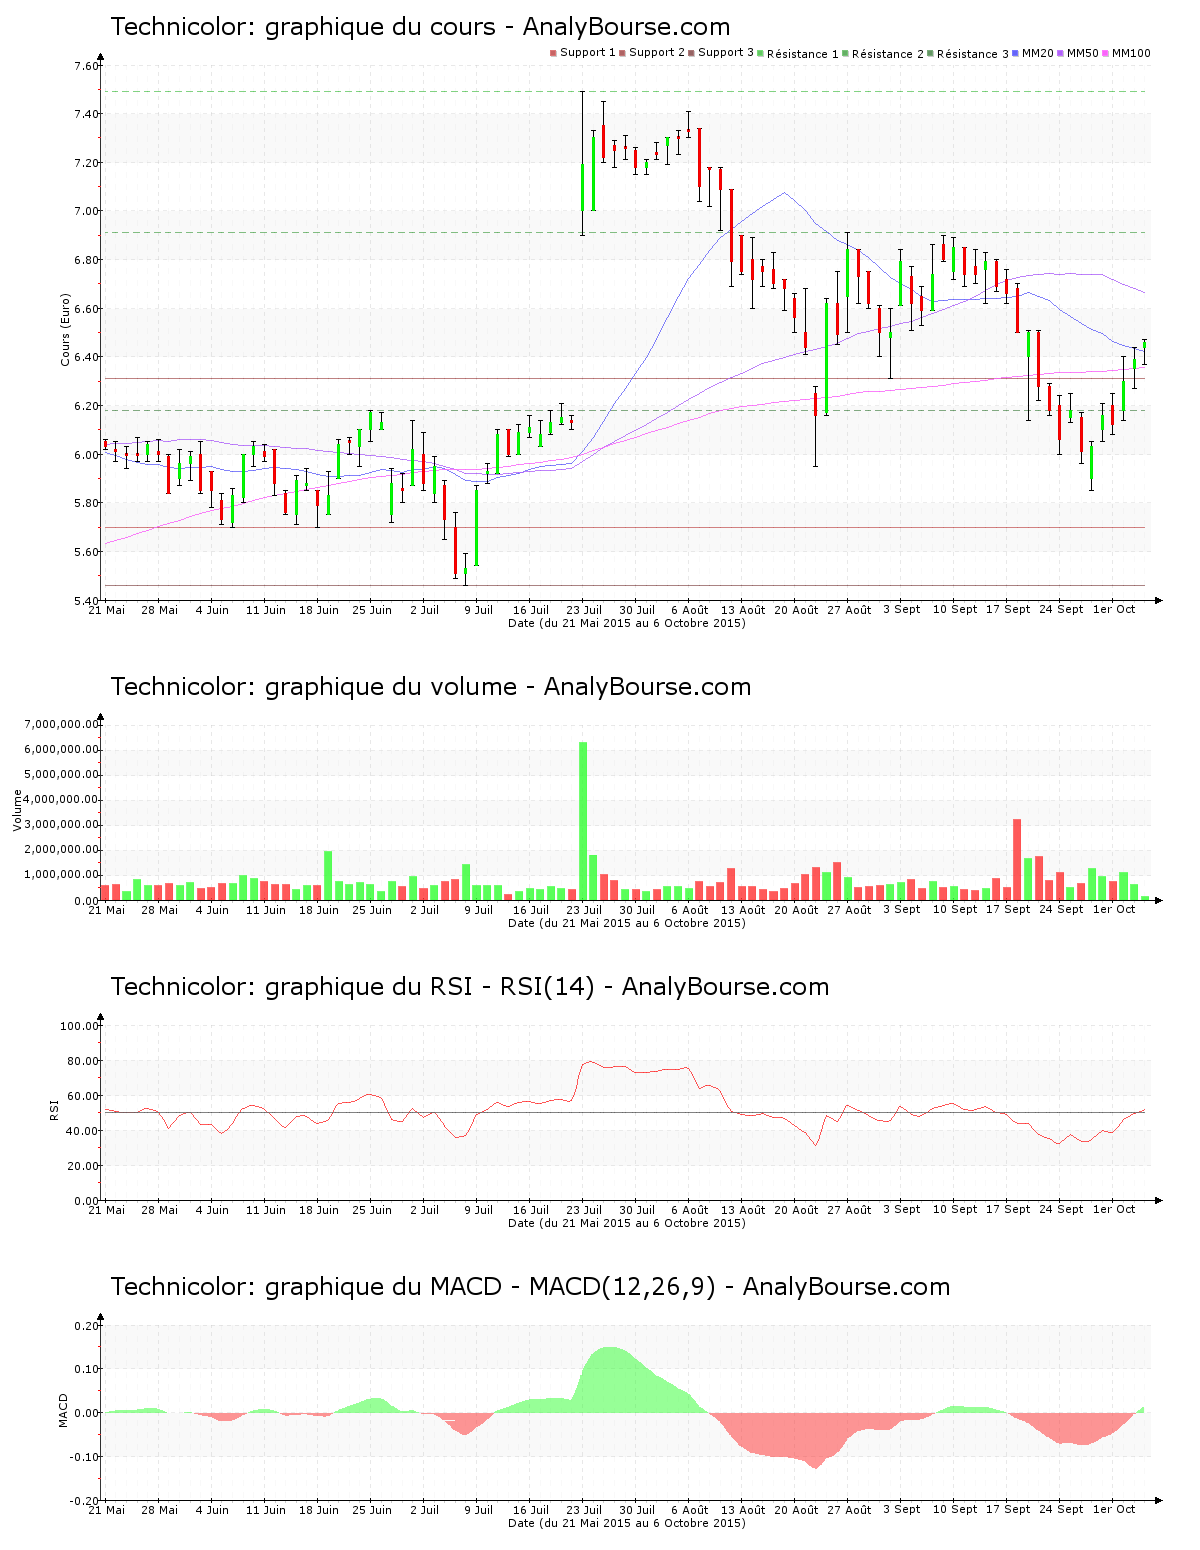Click the -0.10 value on MACD axis
The image size is (1200, 1550).
click(84, 1457)
